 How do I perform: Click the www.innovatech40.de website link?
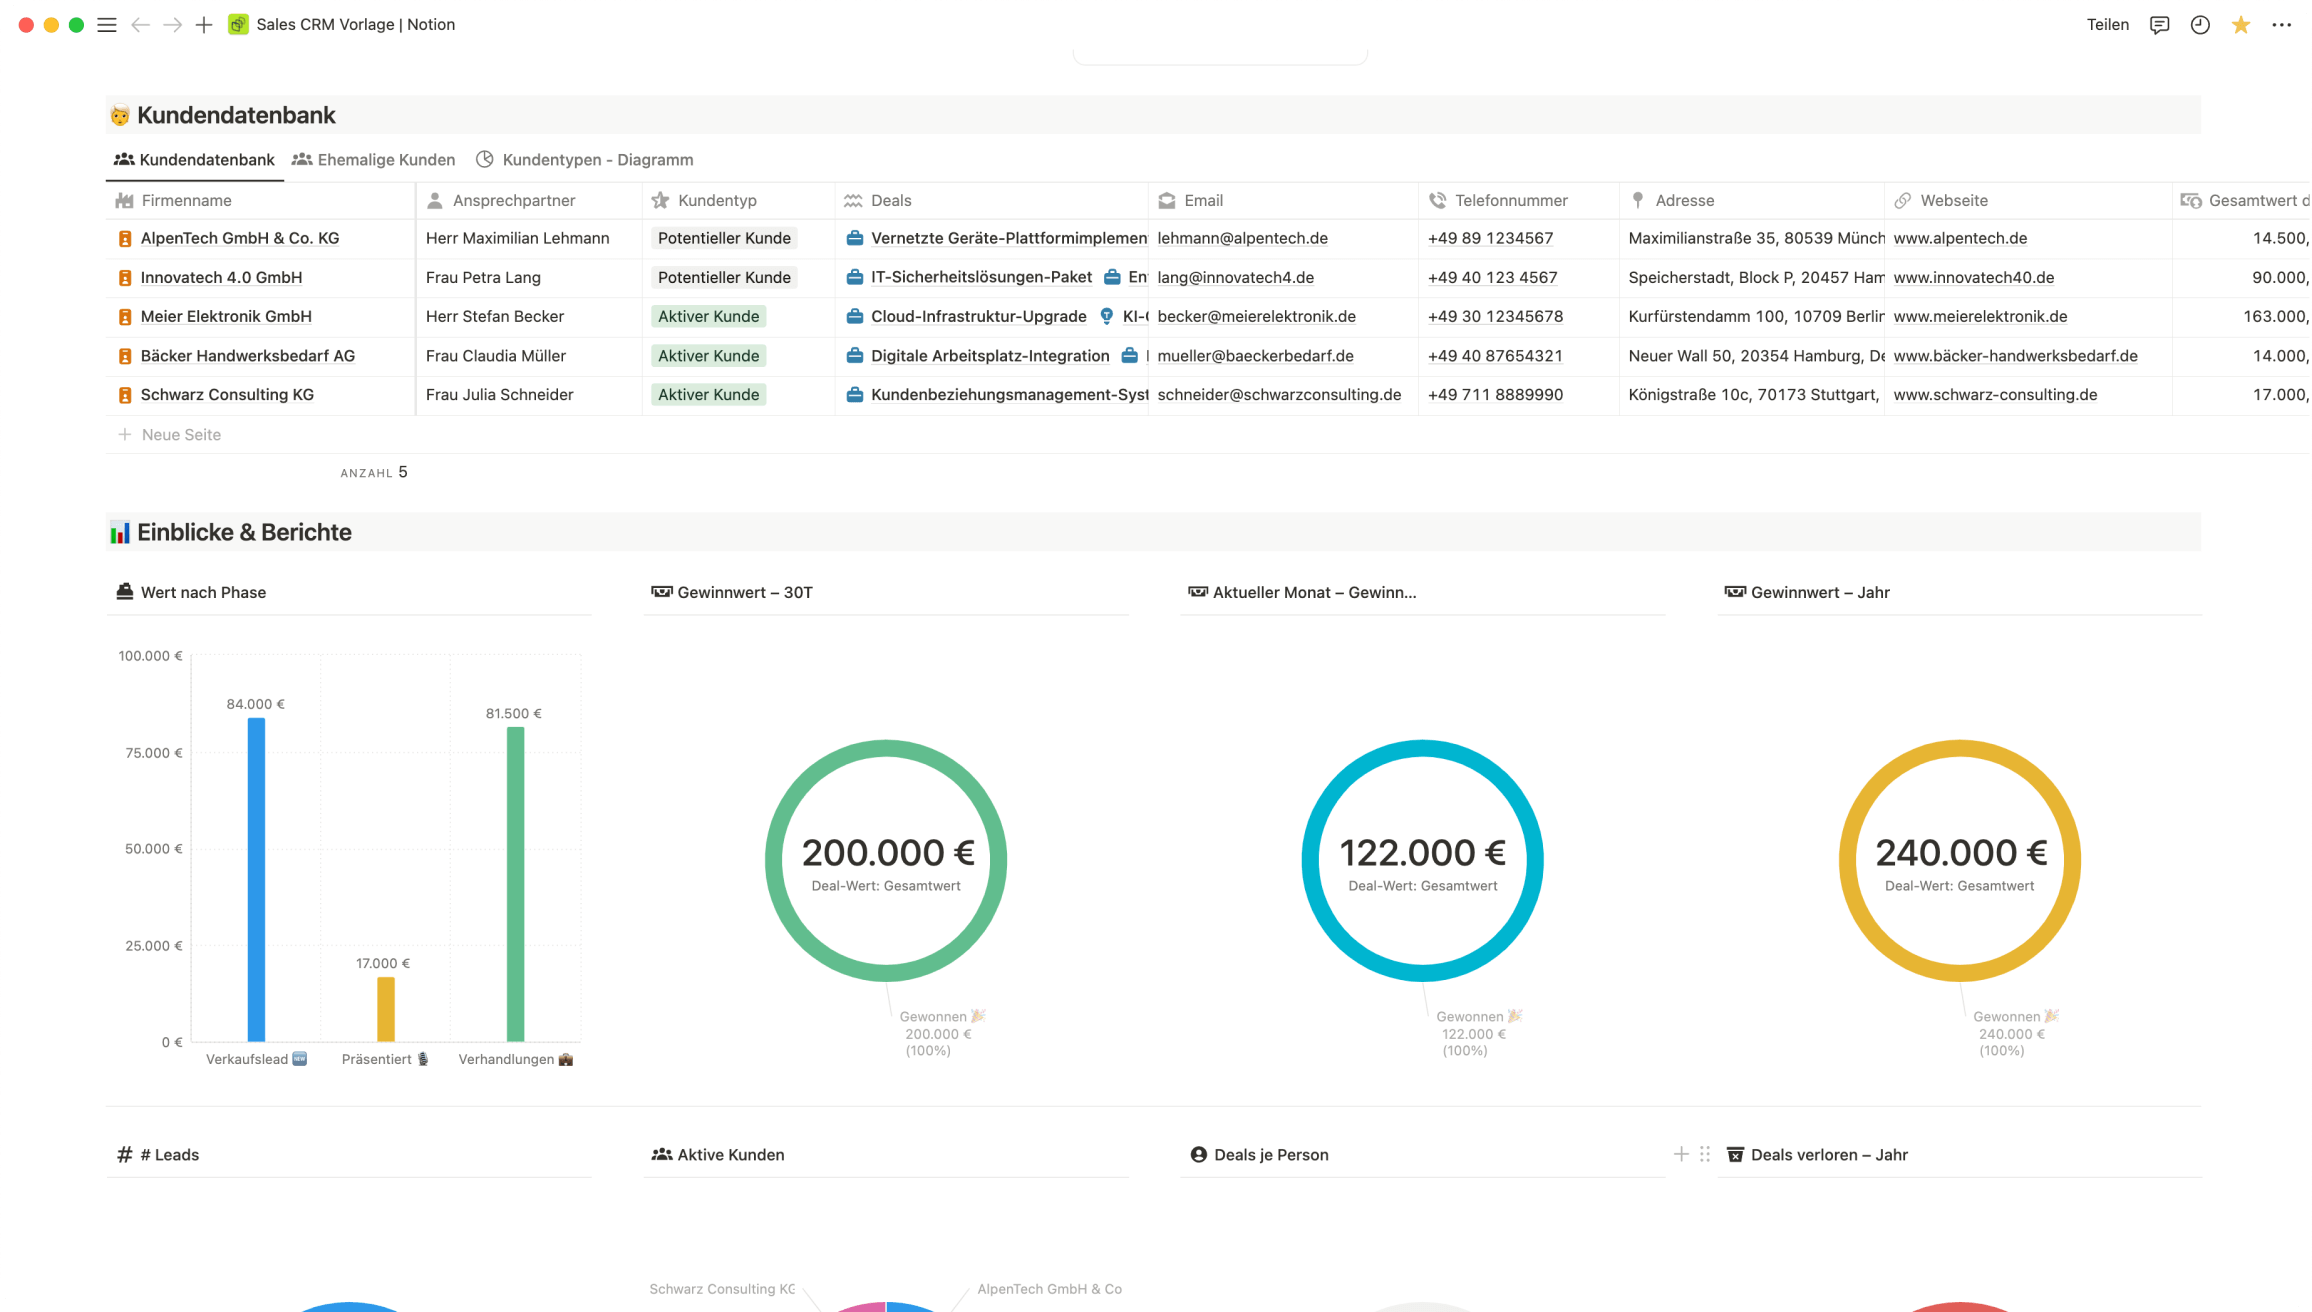click(x=1974, y=278)
